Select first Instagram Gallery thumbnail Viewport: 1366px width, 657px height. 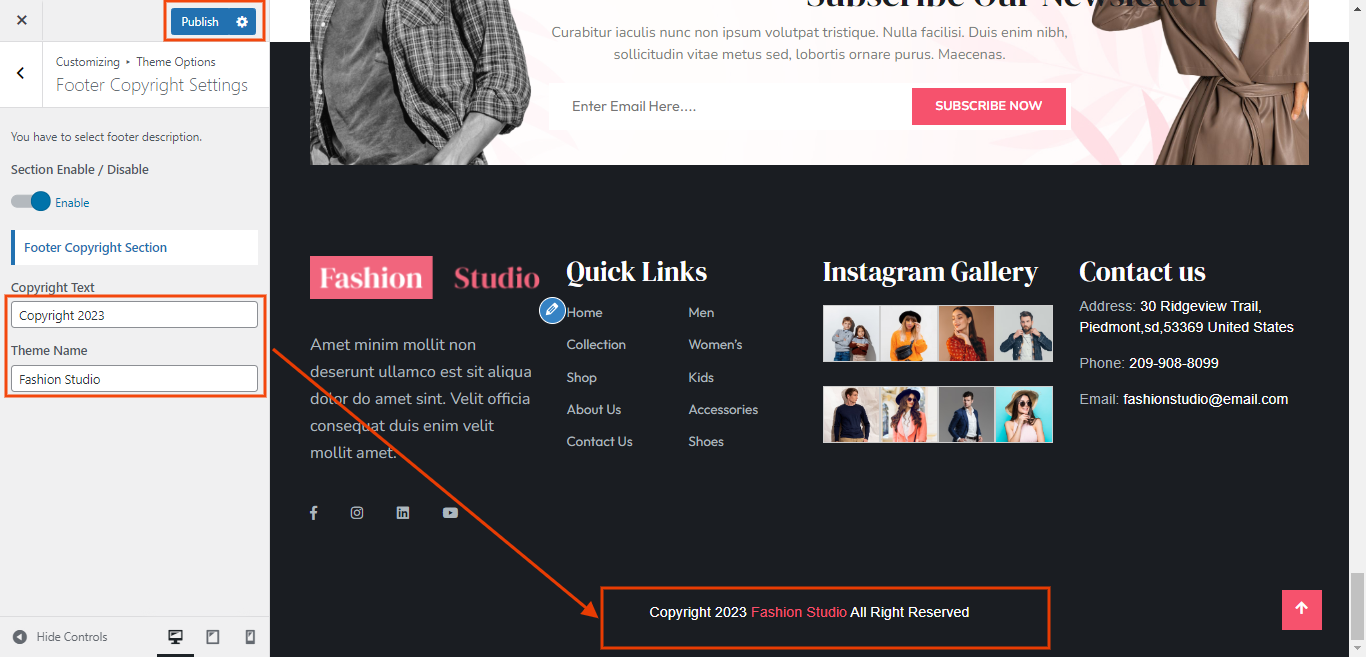click(x=851, y=333)
